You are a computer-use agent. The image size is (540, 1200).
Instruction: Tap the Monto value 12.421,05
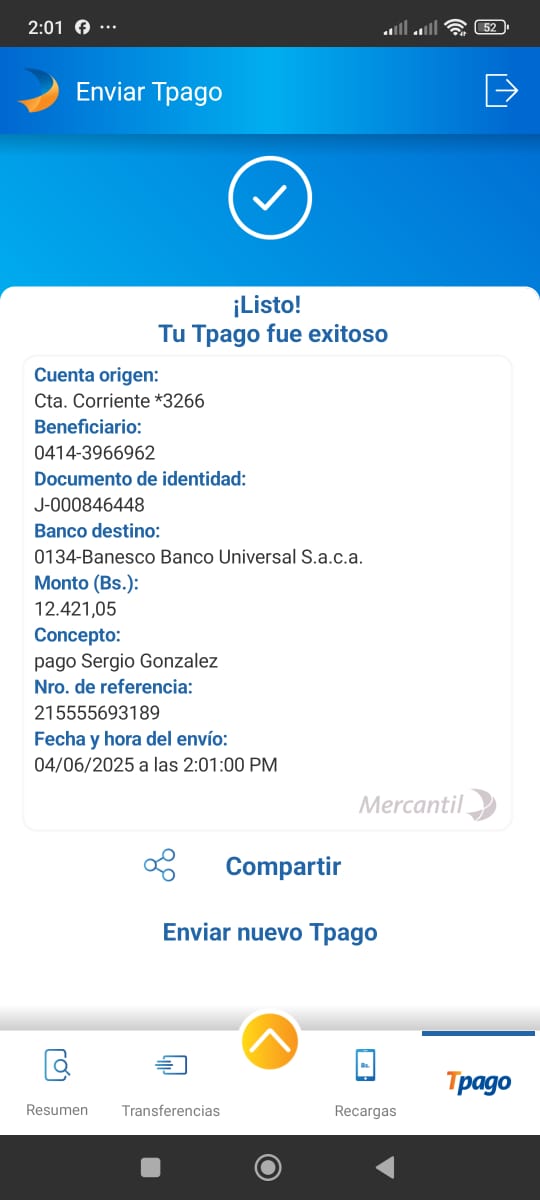[75, 609]
